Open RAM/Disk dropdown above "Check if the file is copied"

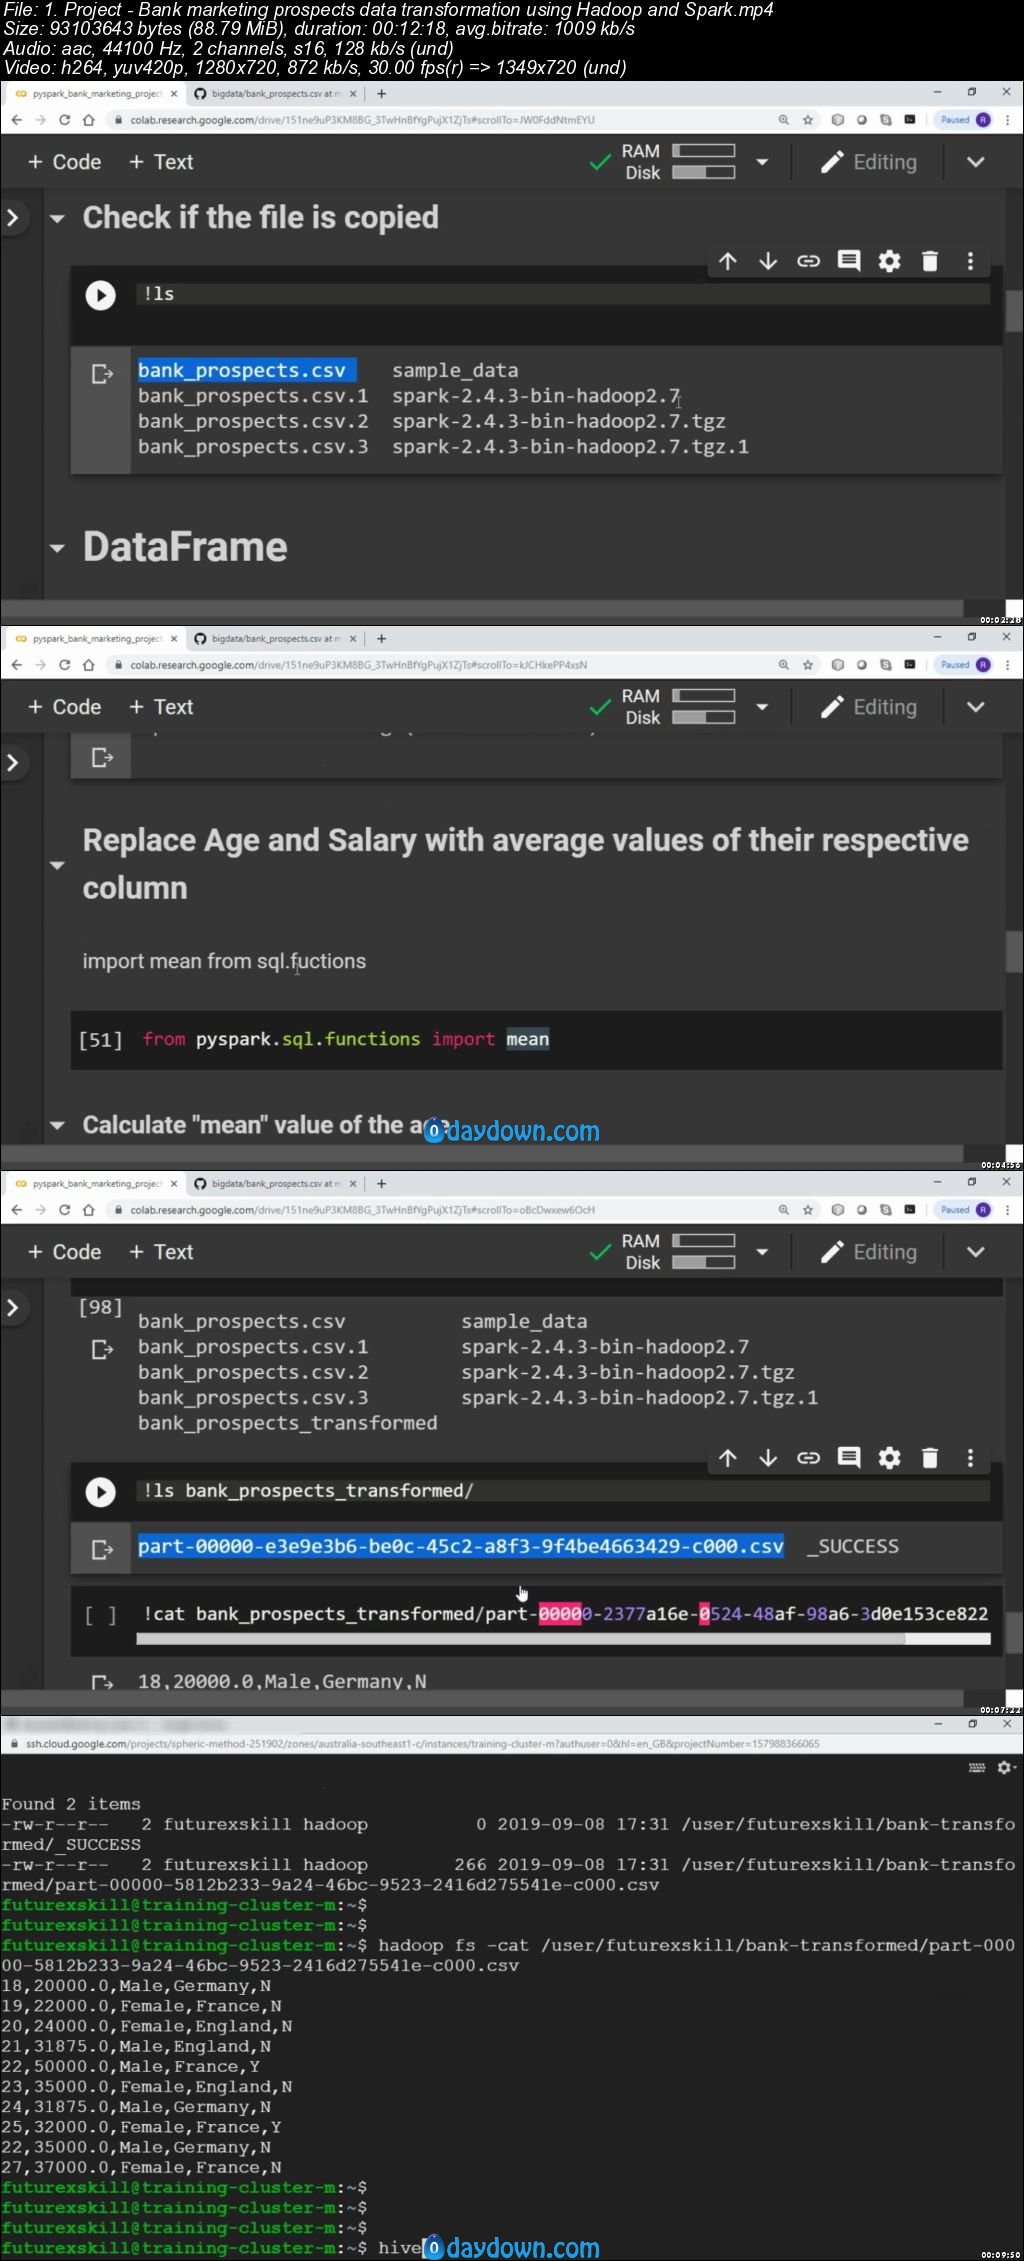pos(762,162)
